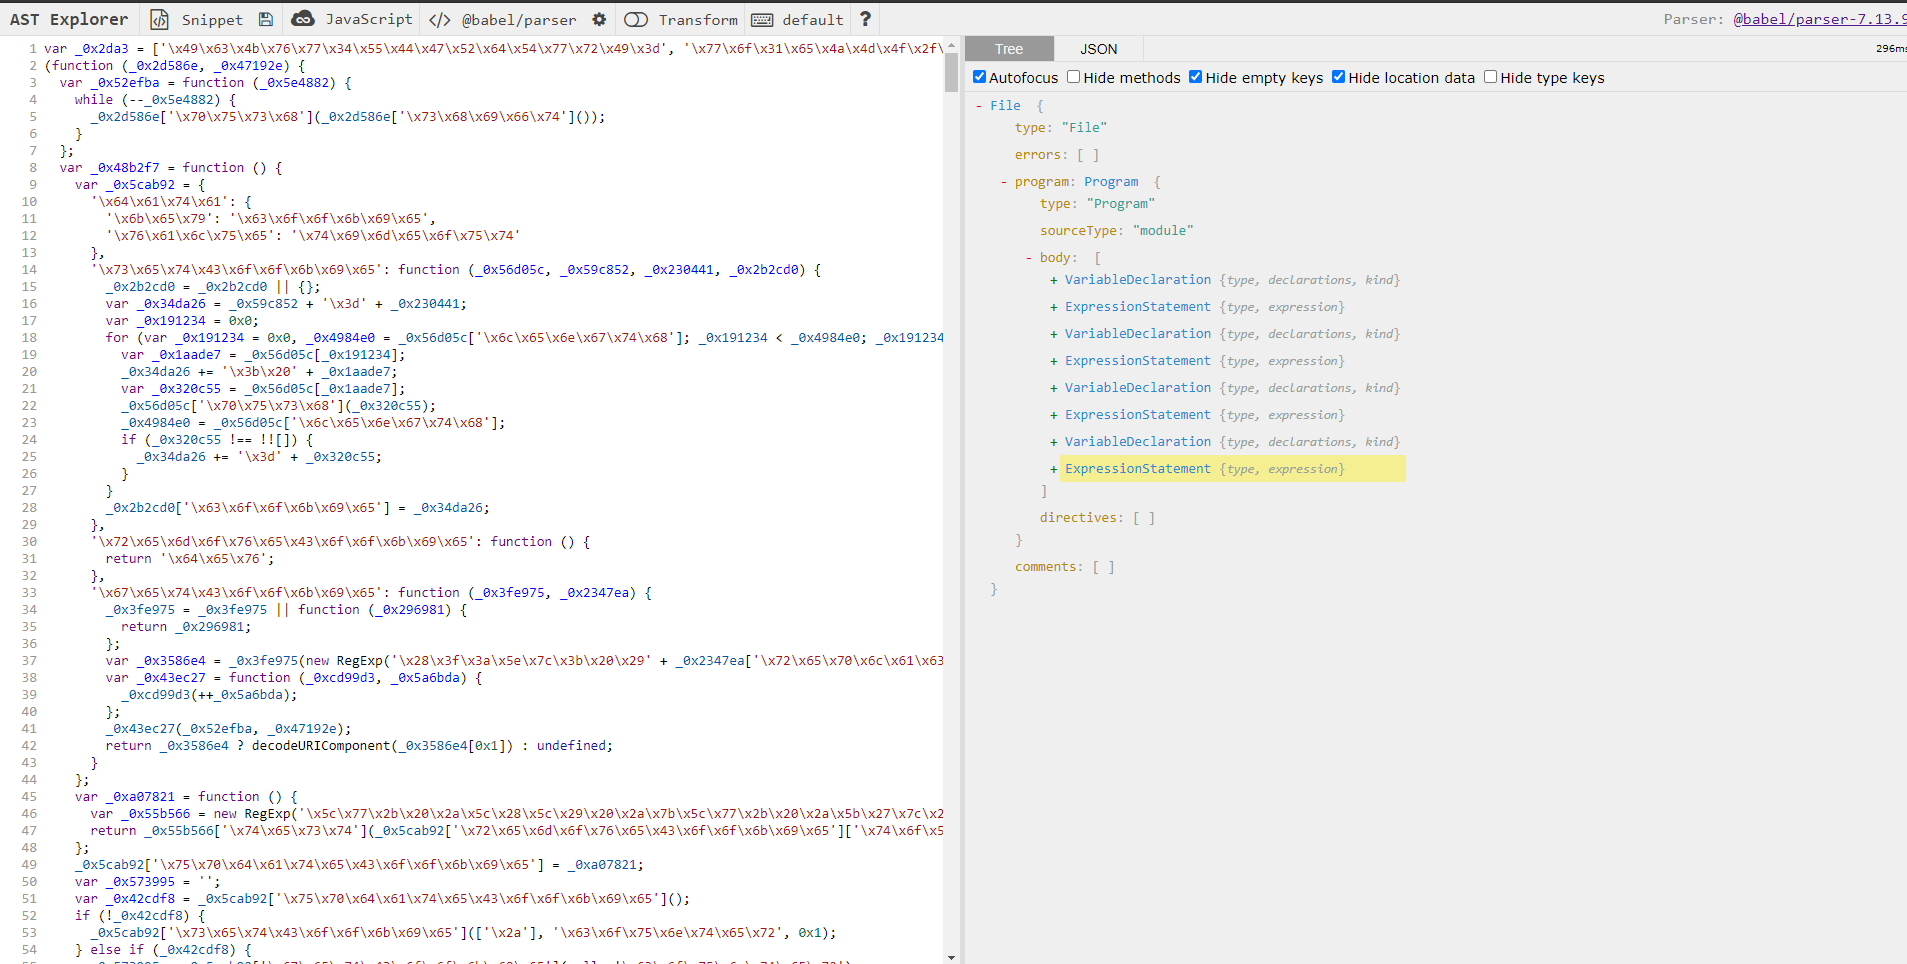This screenshot has height=964, width=1907.
Task: Uncheck Hide location data checkbox
Action: click(x=1338, y=77)
